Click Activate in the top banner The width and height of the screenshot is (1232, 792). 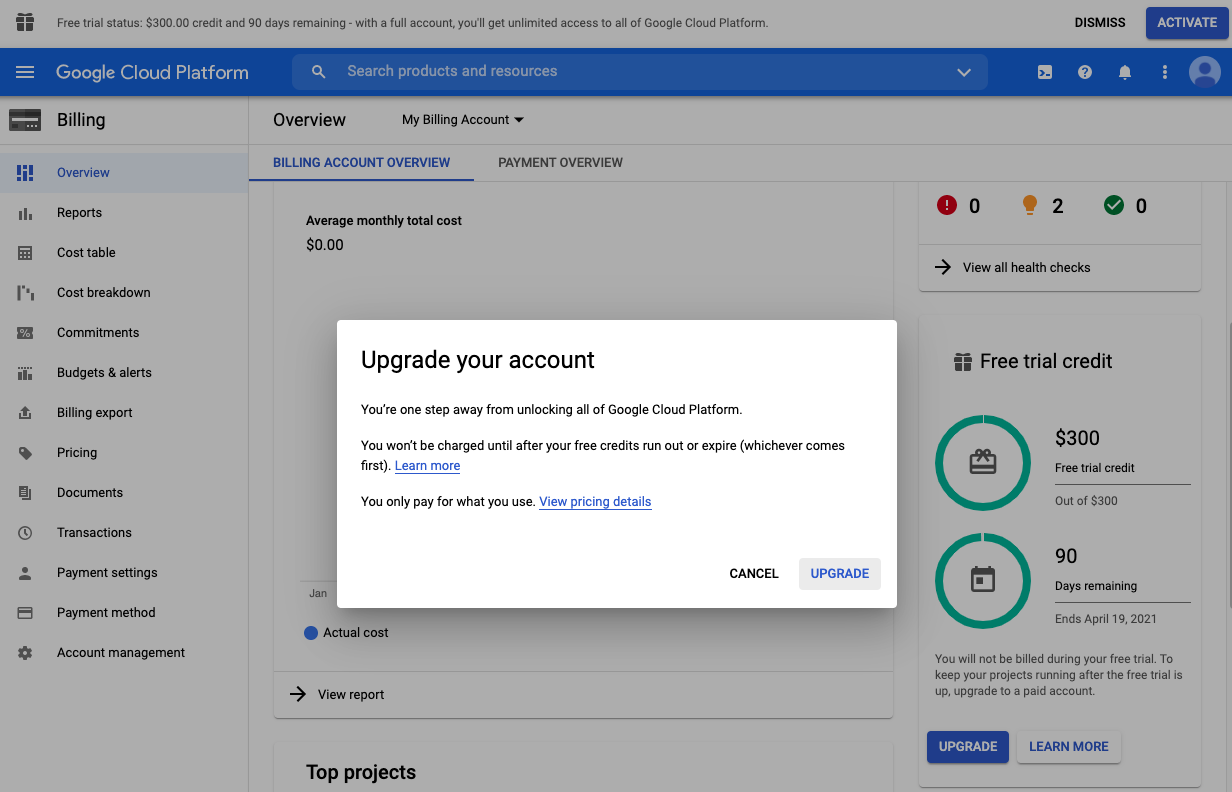tap(1187, 22)
